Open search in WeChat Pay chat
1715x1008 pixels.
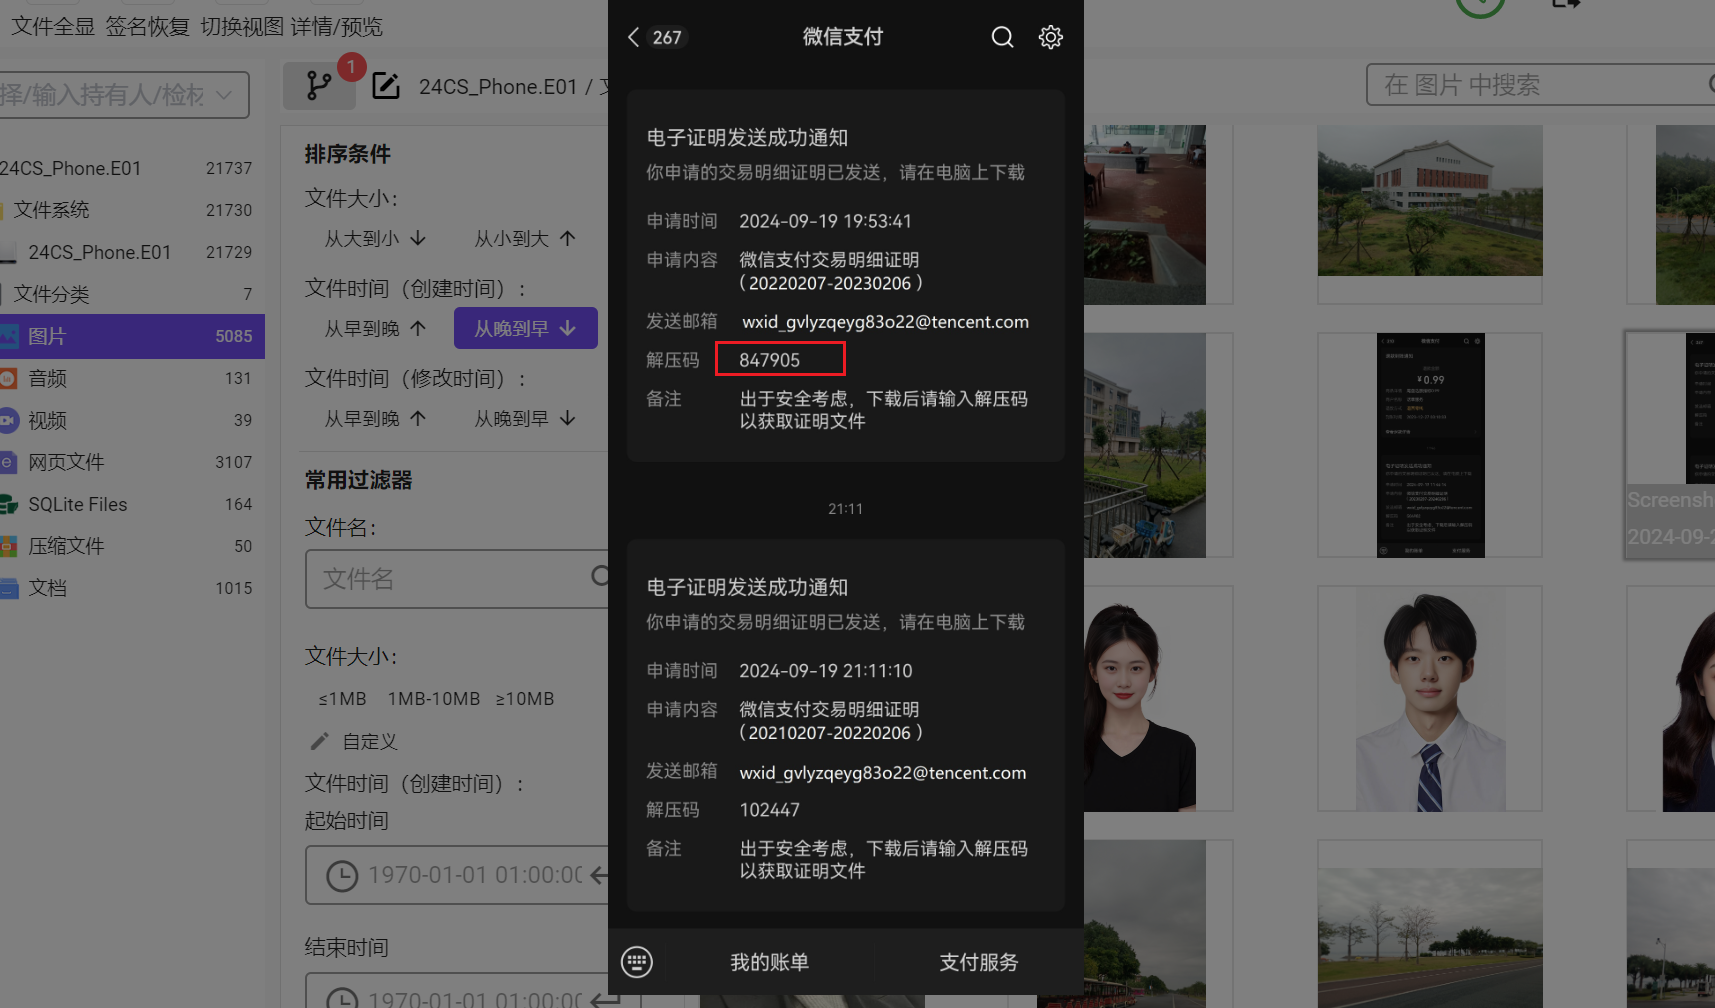coord(1002,37)
